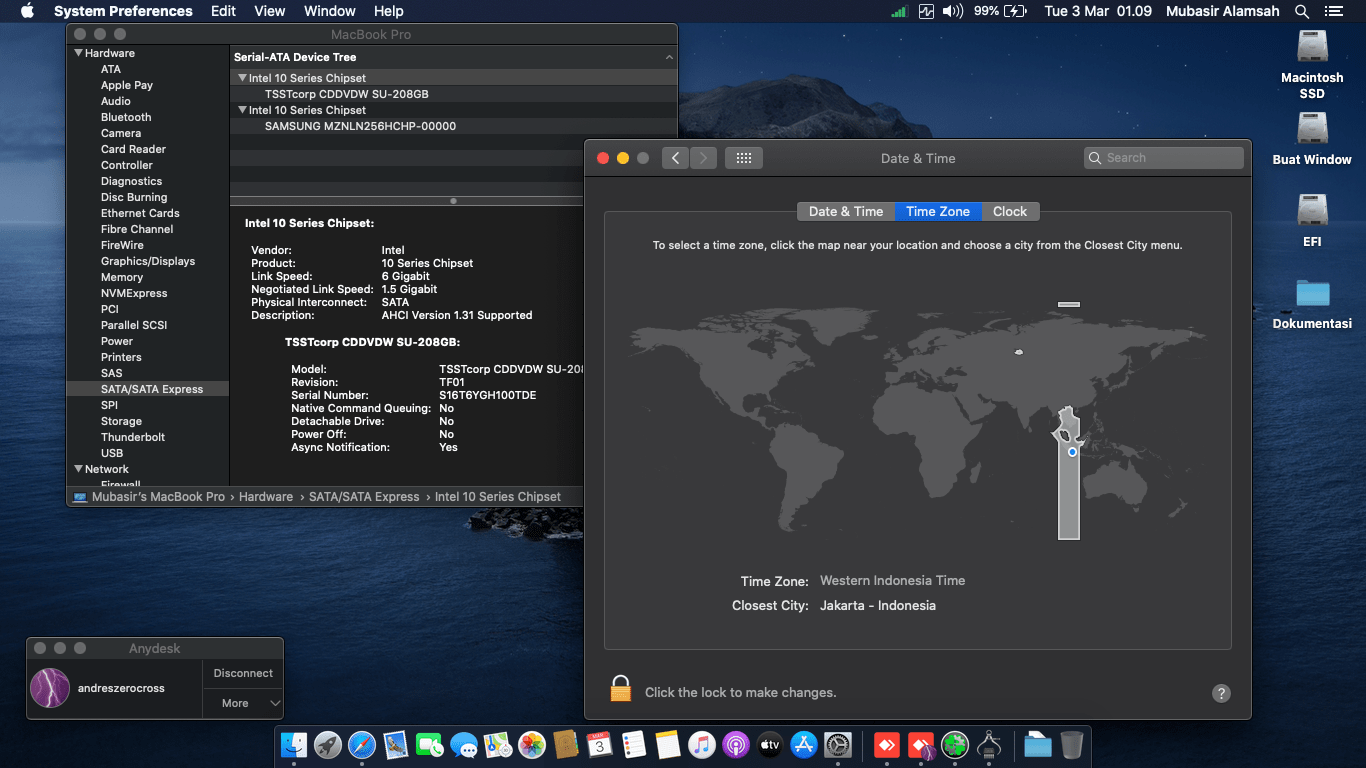Open the View menu
The width and height of the screenshot is (1366, 768).
(270, 11)
